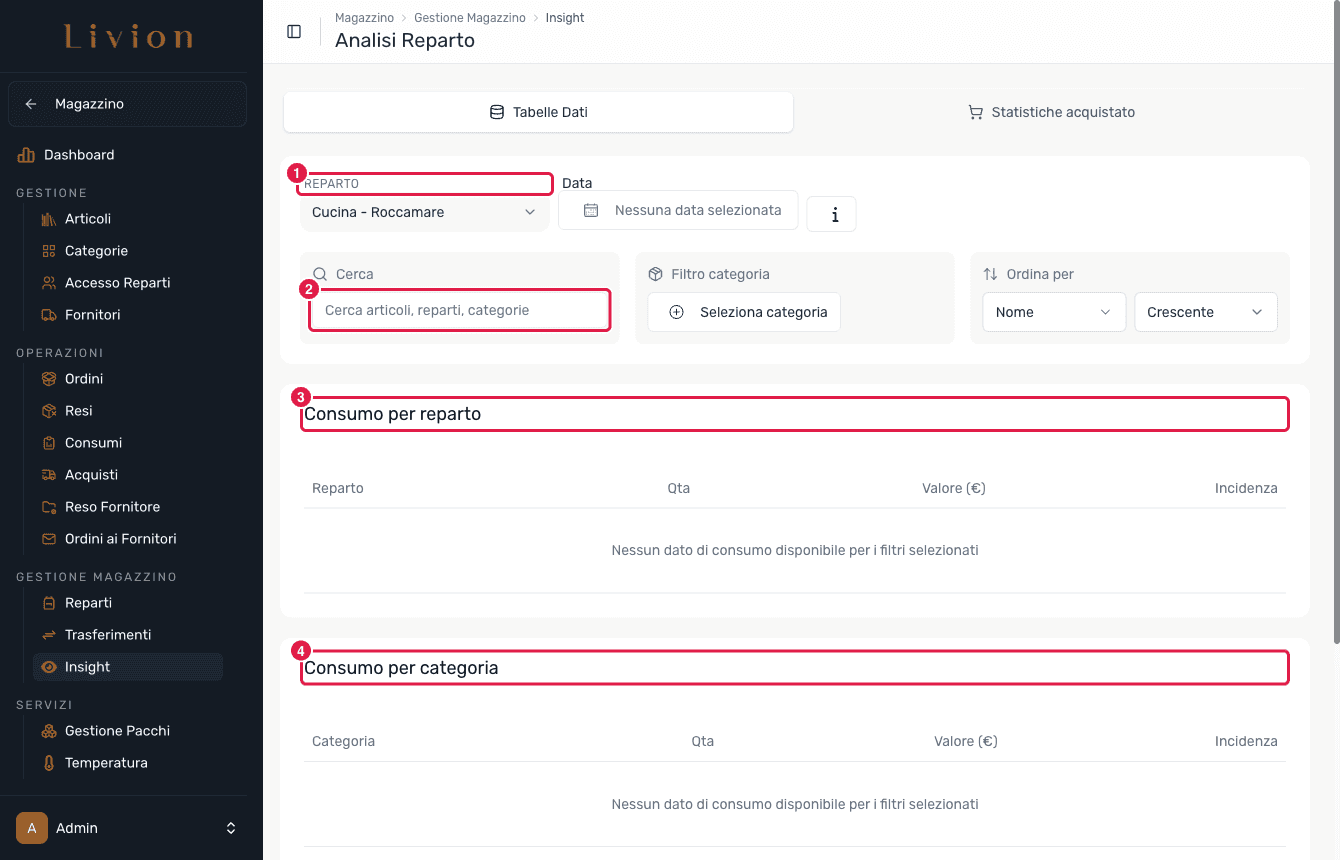1340x860 pixels.
Task: Open Temperatura thermometer item
Action: [106, 763]
